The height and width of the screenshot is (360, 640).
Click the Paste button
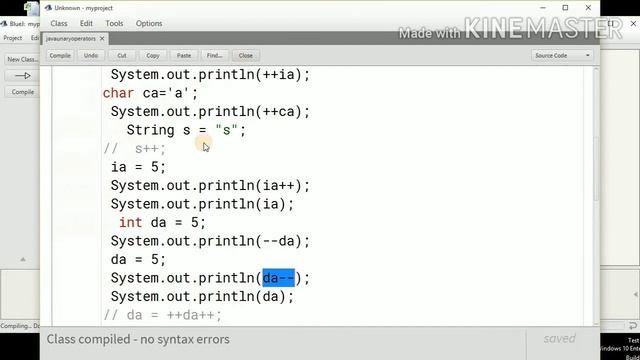pyautogui.click(x=184, y=56)
